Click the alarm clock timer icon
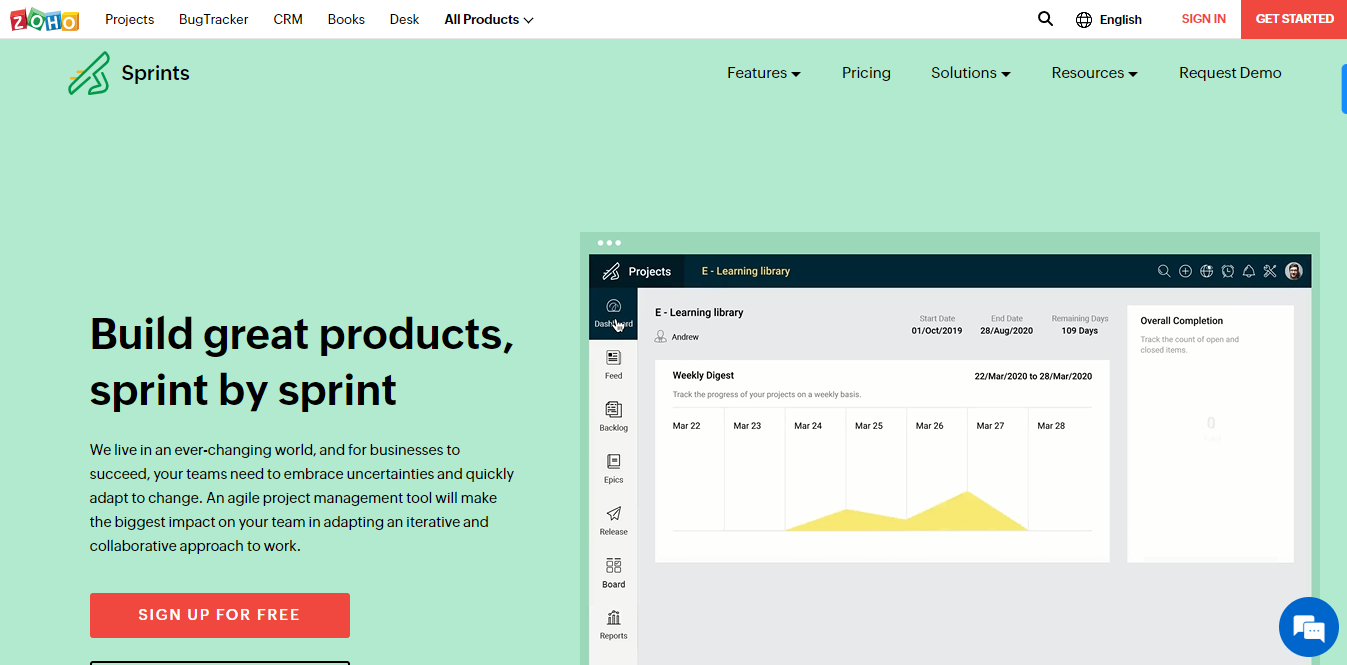 pos(1228,271)
